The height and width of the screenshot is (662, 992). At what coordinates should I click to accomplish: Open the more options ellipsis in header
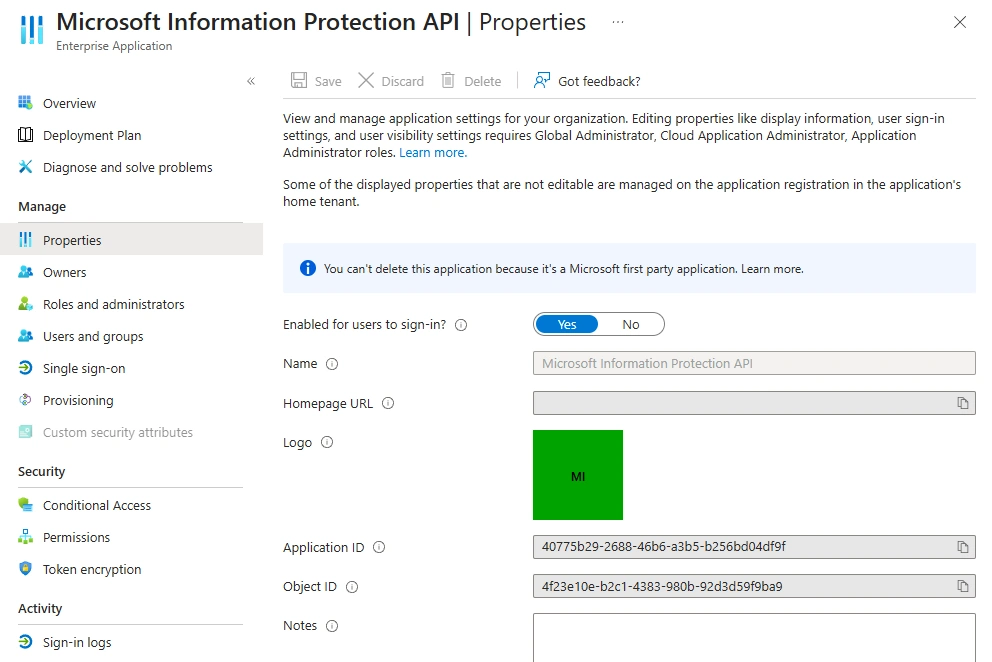pyautogui.click(x=618, y=22)
